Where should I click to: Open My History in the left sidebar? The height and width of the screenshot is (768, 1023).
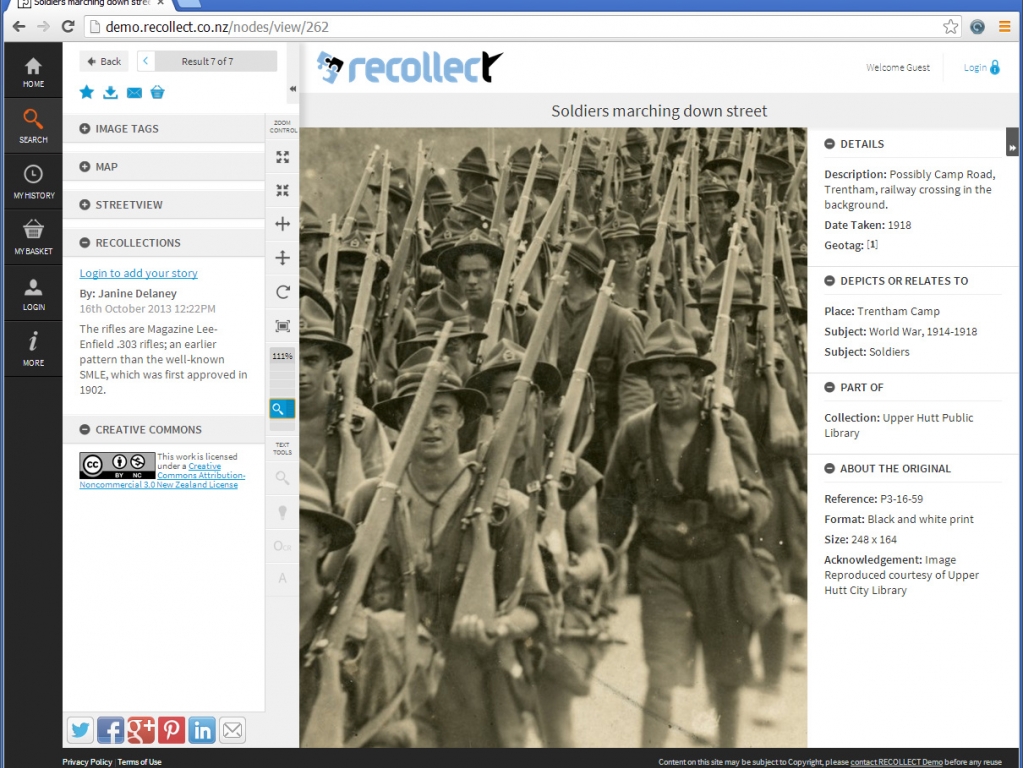pos(33,181)
